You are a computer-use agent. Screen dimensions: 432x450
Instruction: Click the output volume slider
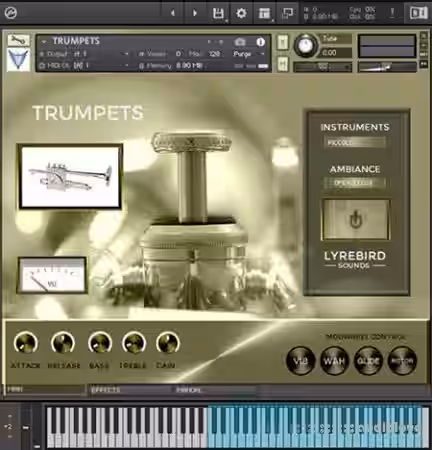click(387, 67)
